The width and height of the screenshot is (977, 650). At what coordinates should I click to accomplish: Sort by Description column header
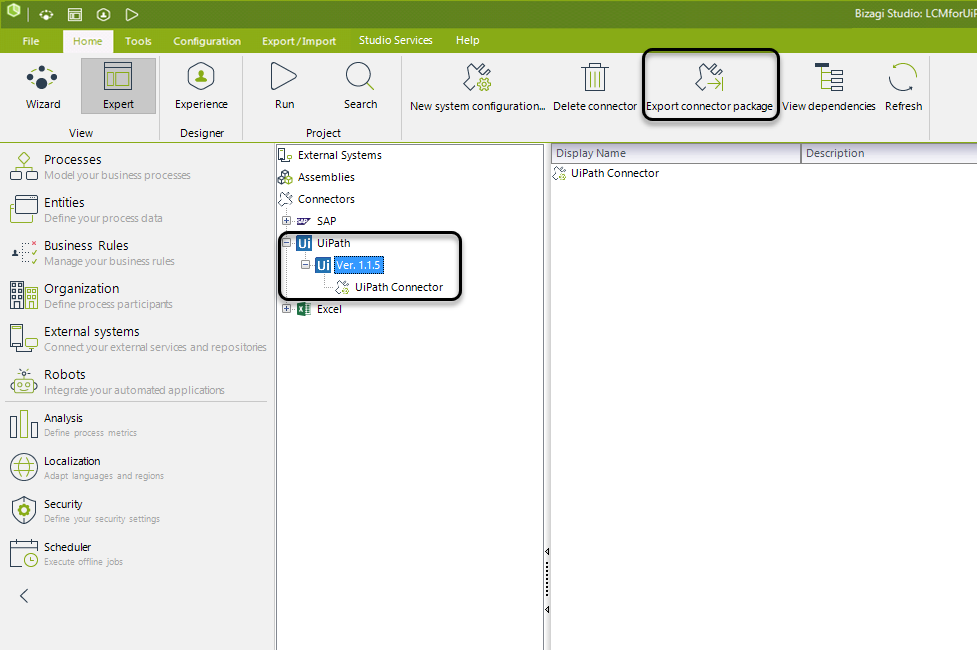(x=889, y=153)
